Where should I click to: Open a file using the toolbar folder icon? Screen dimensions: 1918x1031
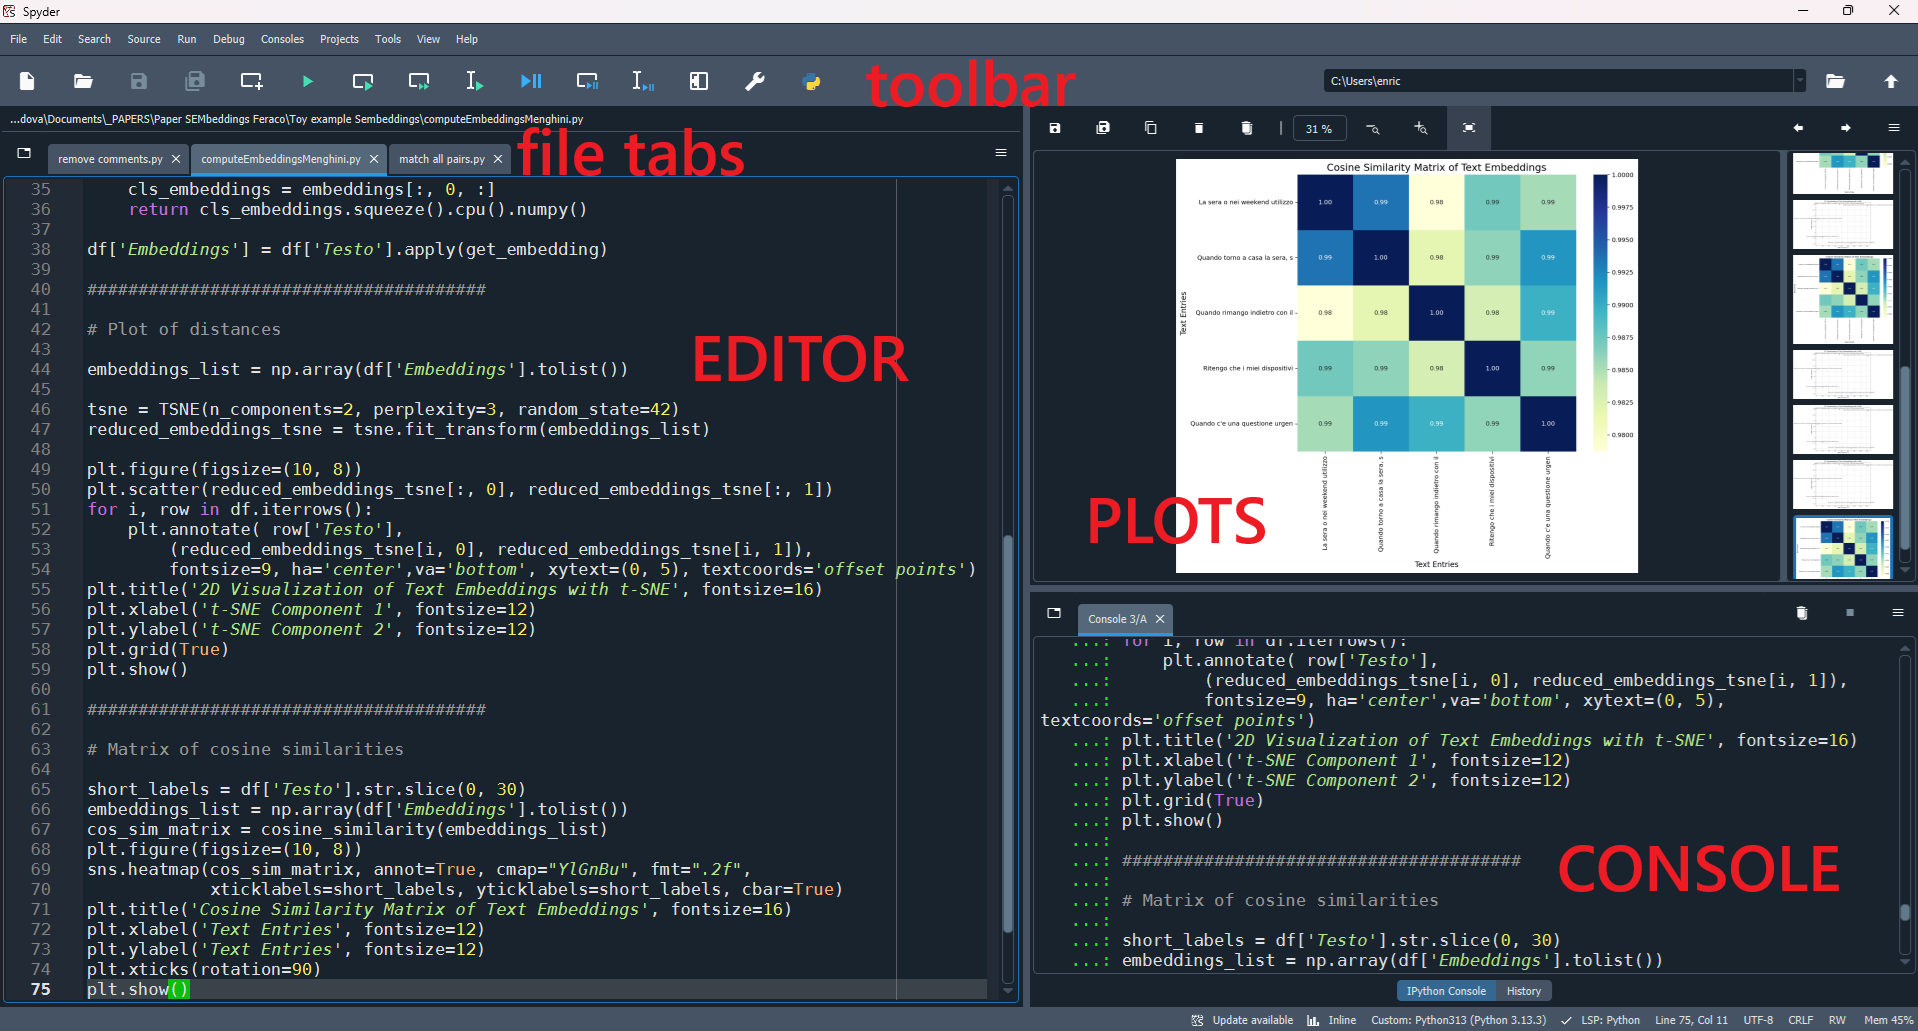pos(83,81)
